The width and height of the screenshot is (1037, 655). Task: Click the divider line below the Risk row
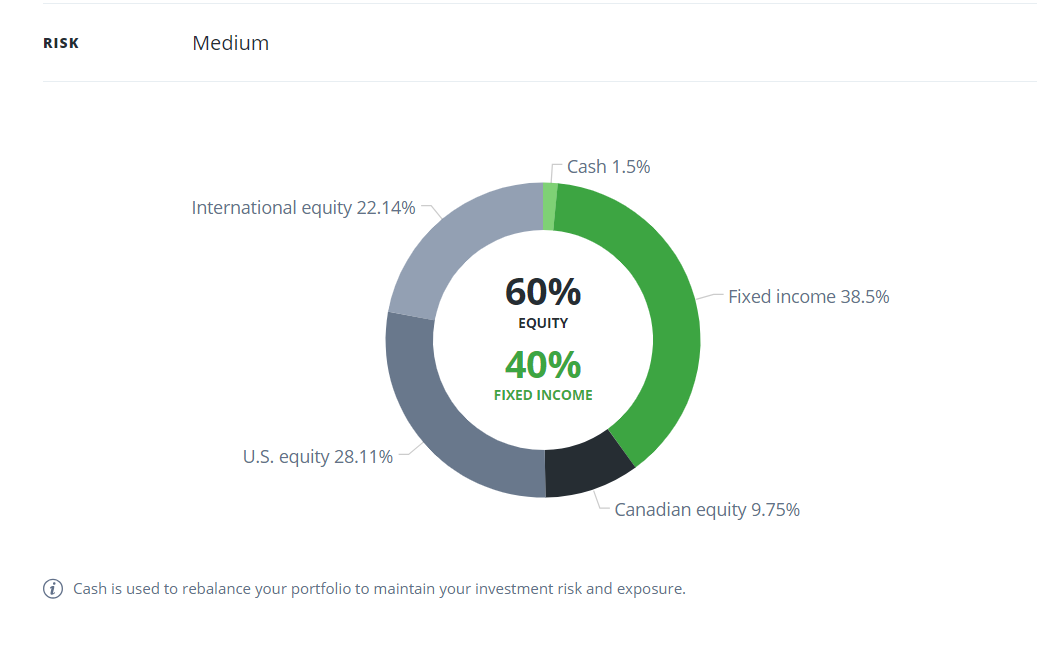pos(540,81)
